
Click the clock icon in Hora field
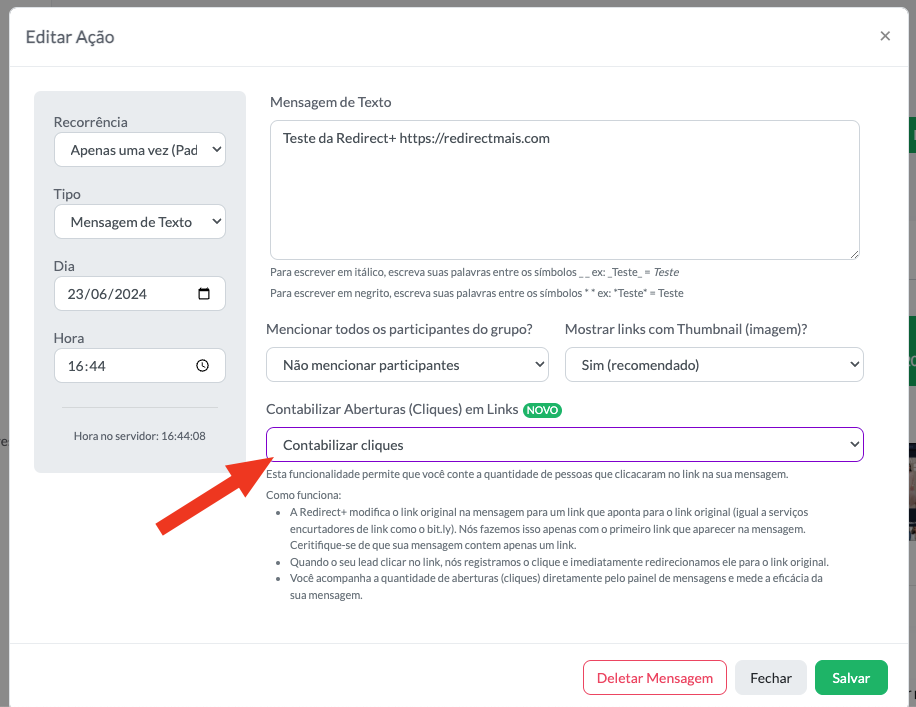[202, 366]
